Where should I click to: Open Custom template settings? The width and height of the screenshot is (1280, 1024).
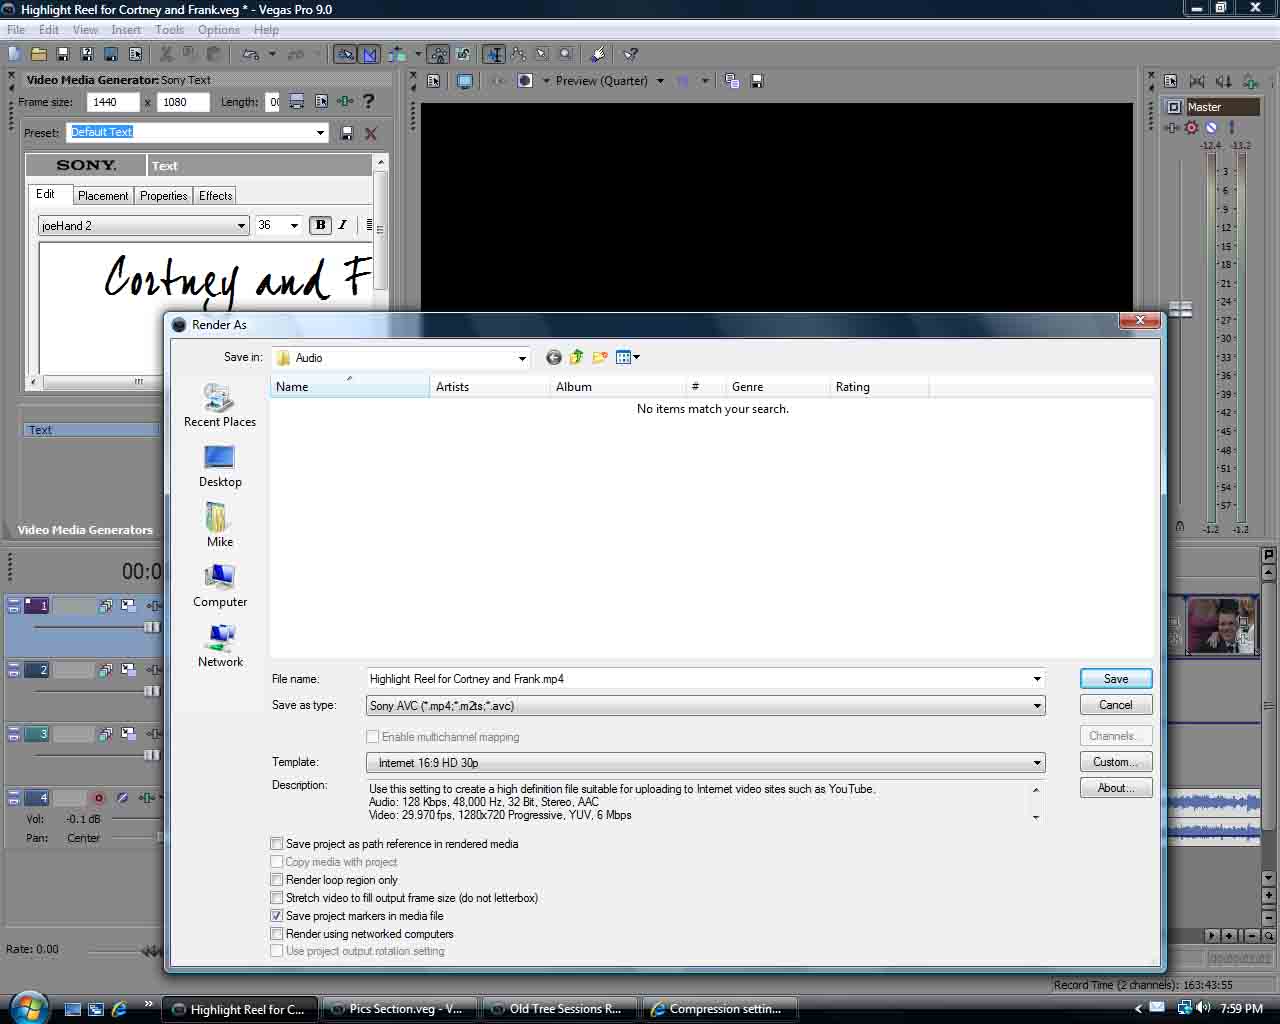[1116, 762]
